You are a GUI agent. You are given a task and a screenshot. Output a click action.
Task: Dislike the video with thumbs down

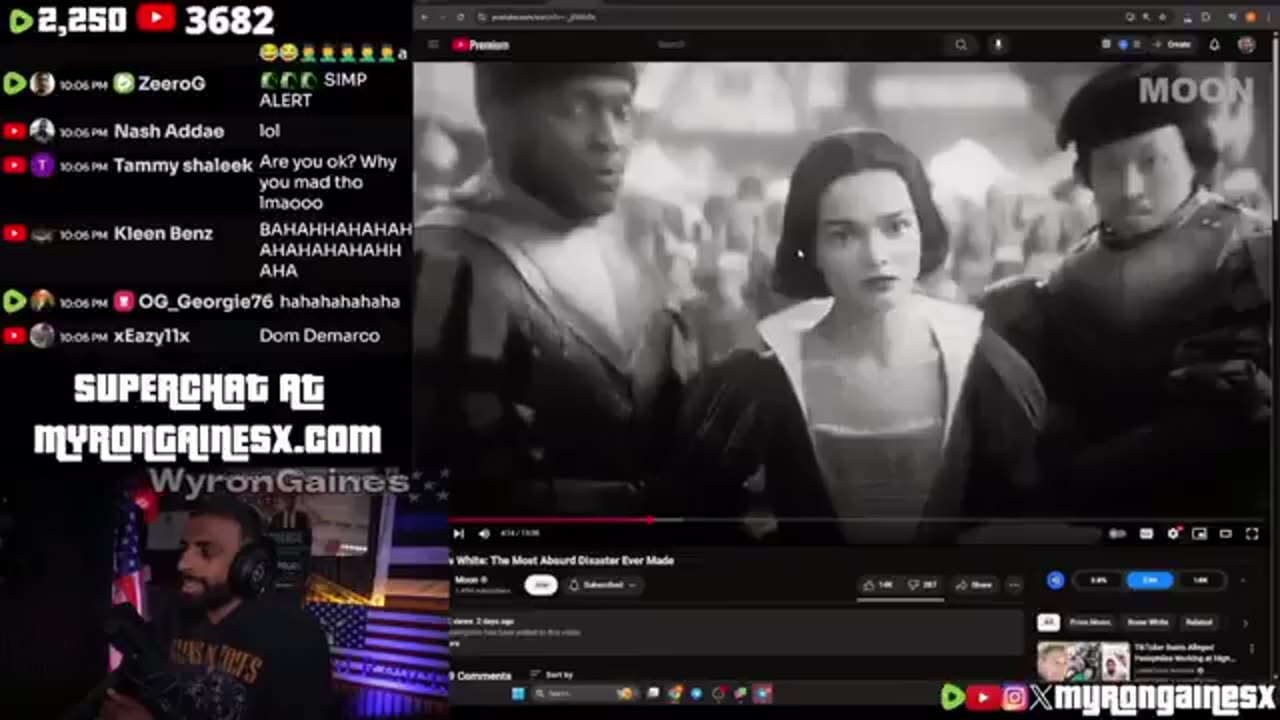point(922,585)
